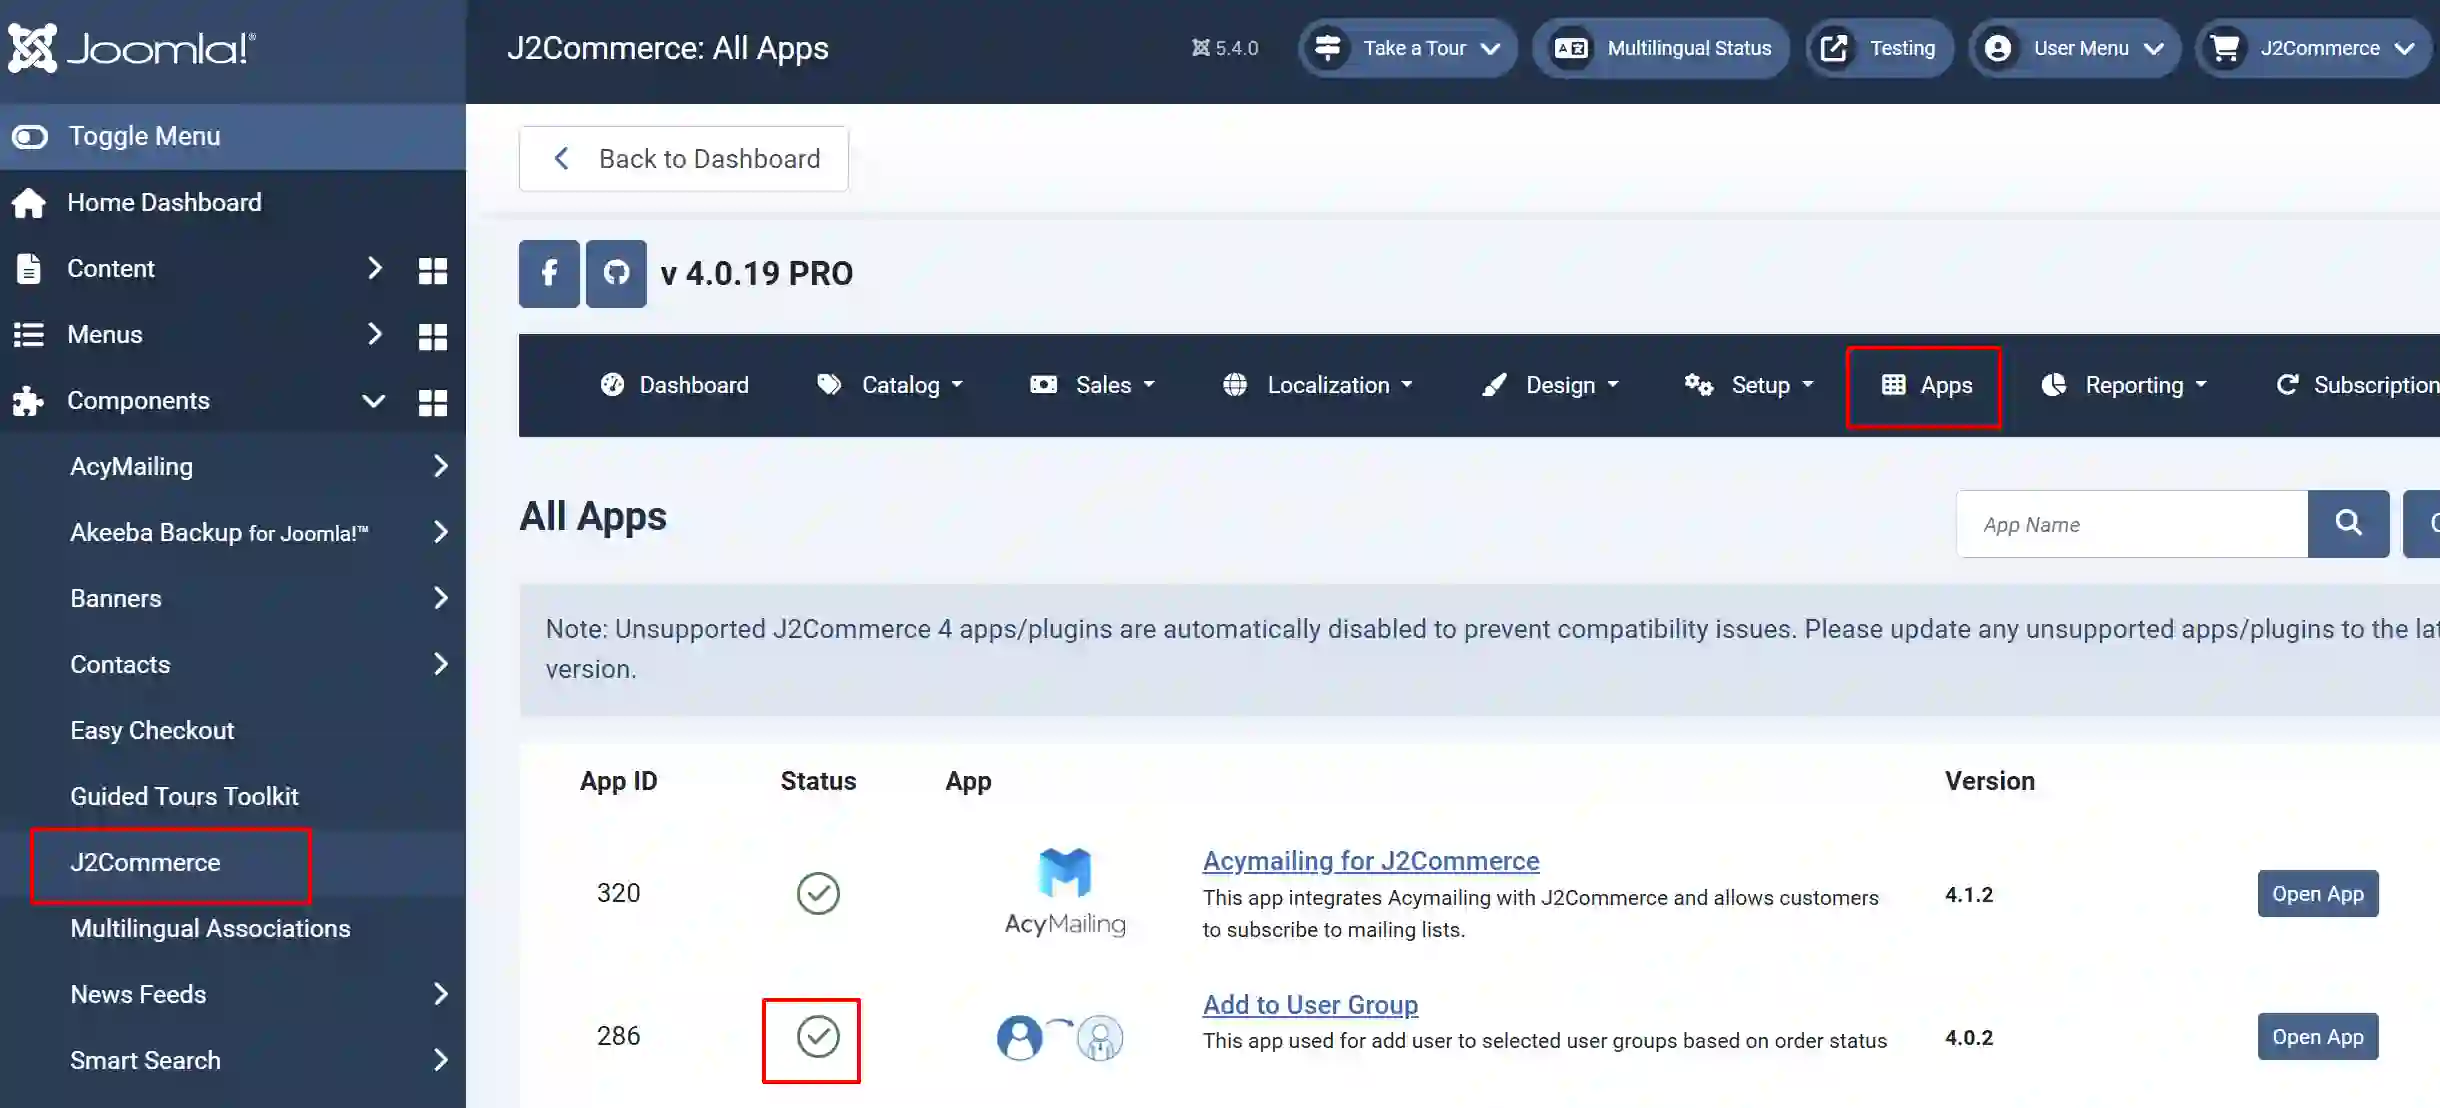Image resolution: width=2440 pixels, height=1108 pixels.
Task: Open Catalog menu dropdown
Action: 890,385
